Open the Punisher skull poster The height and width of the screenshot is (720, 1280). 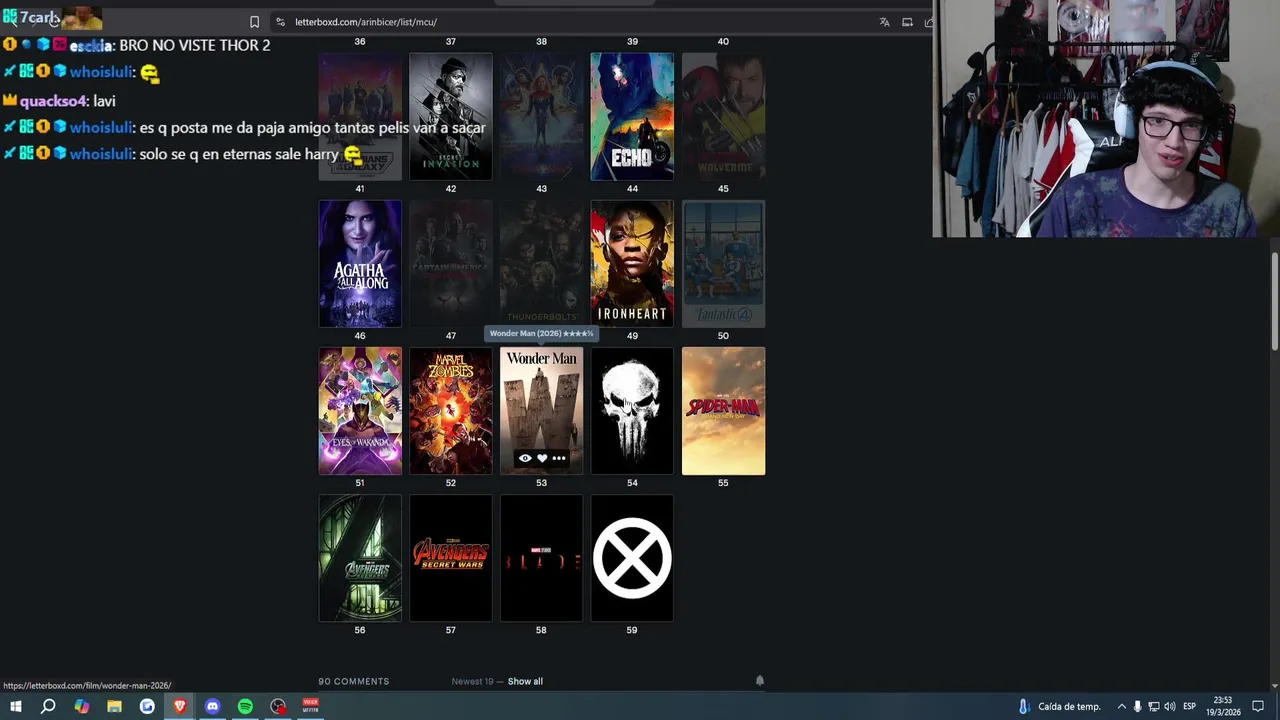(x=632, y=410)
